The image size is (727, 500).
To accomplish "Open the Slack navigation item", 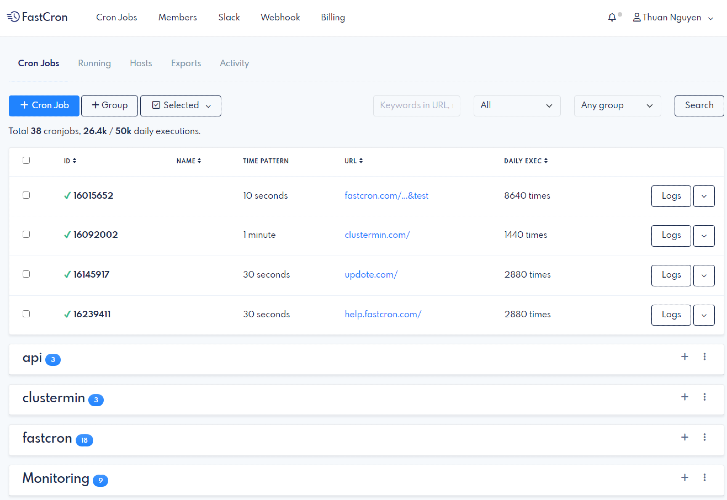I will coord(229,18).
